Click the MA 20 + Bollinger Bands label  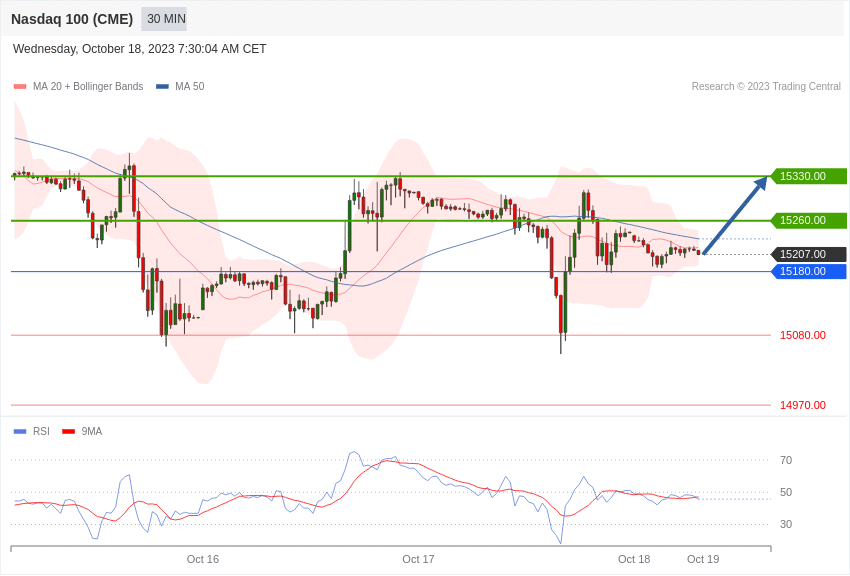click(88, 86)
